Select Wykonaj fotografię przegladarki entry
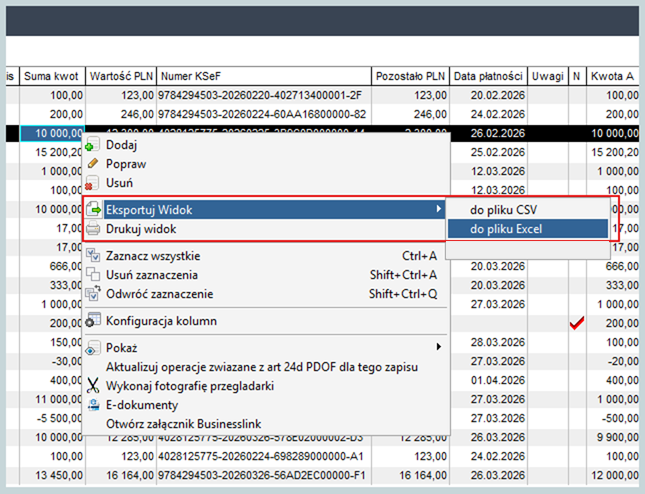Screen dimensions: 645x494 point(266,386)
